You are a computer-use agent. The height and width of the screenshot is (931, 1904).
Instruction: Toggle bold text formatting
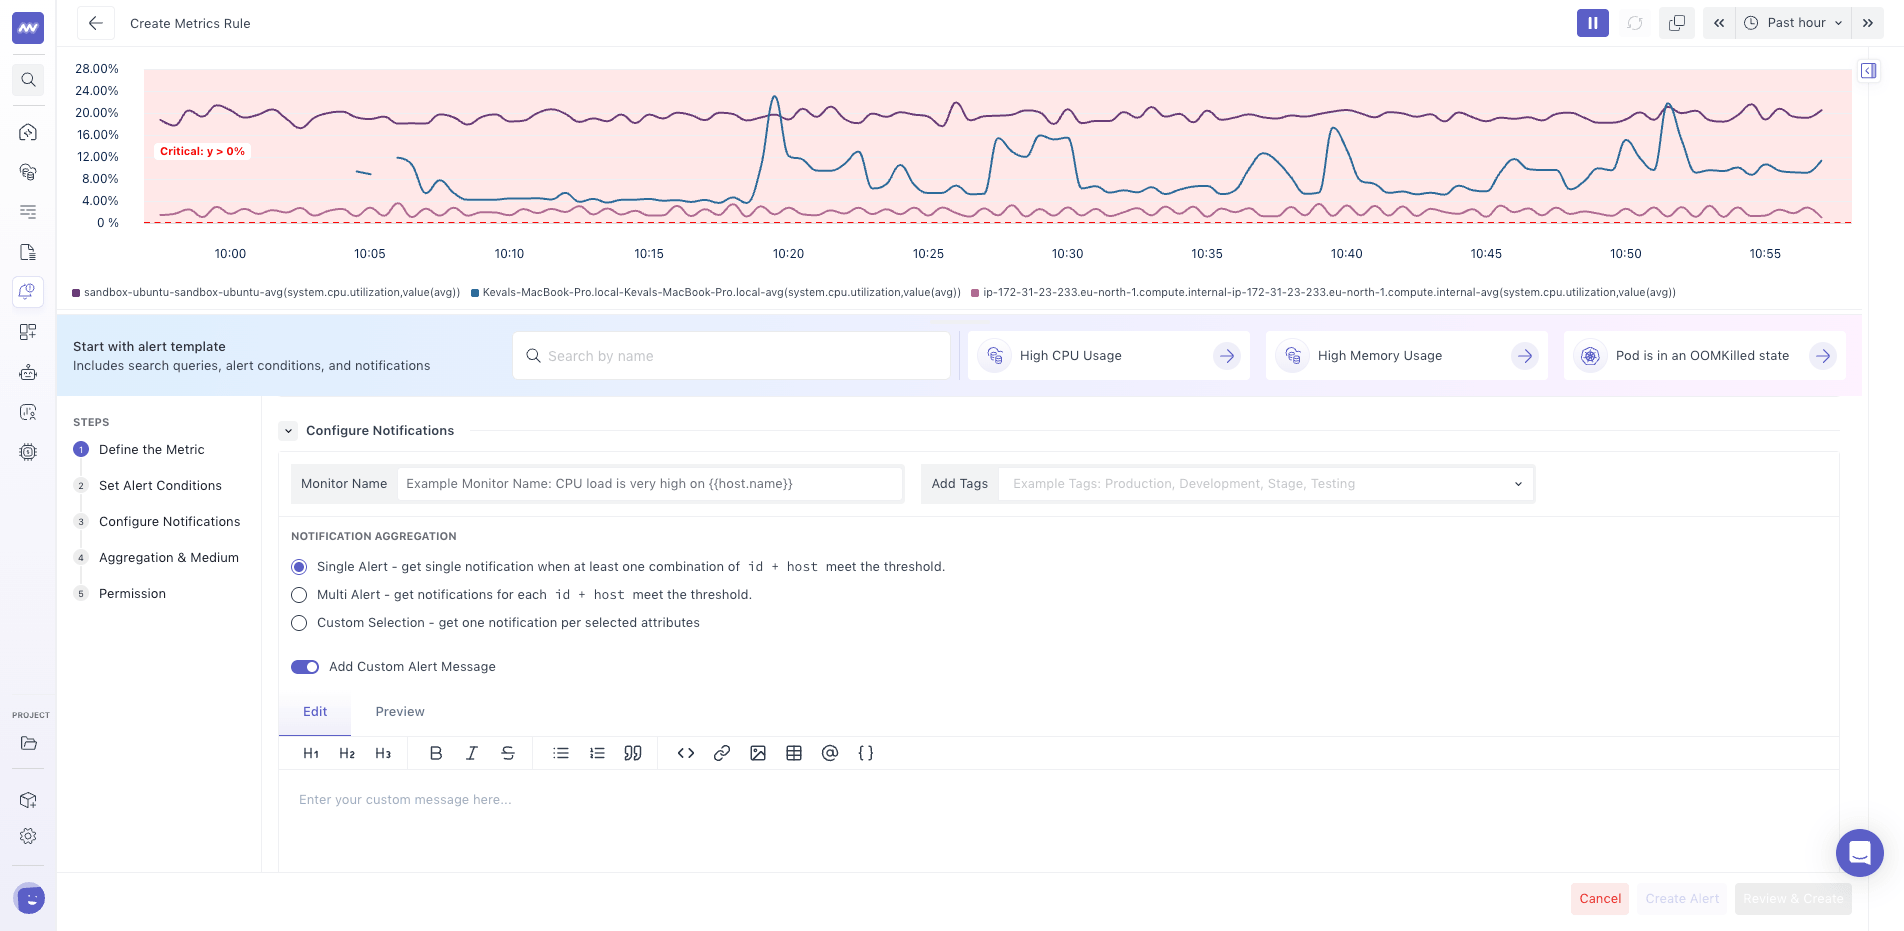[x=436, y=753]
